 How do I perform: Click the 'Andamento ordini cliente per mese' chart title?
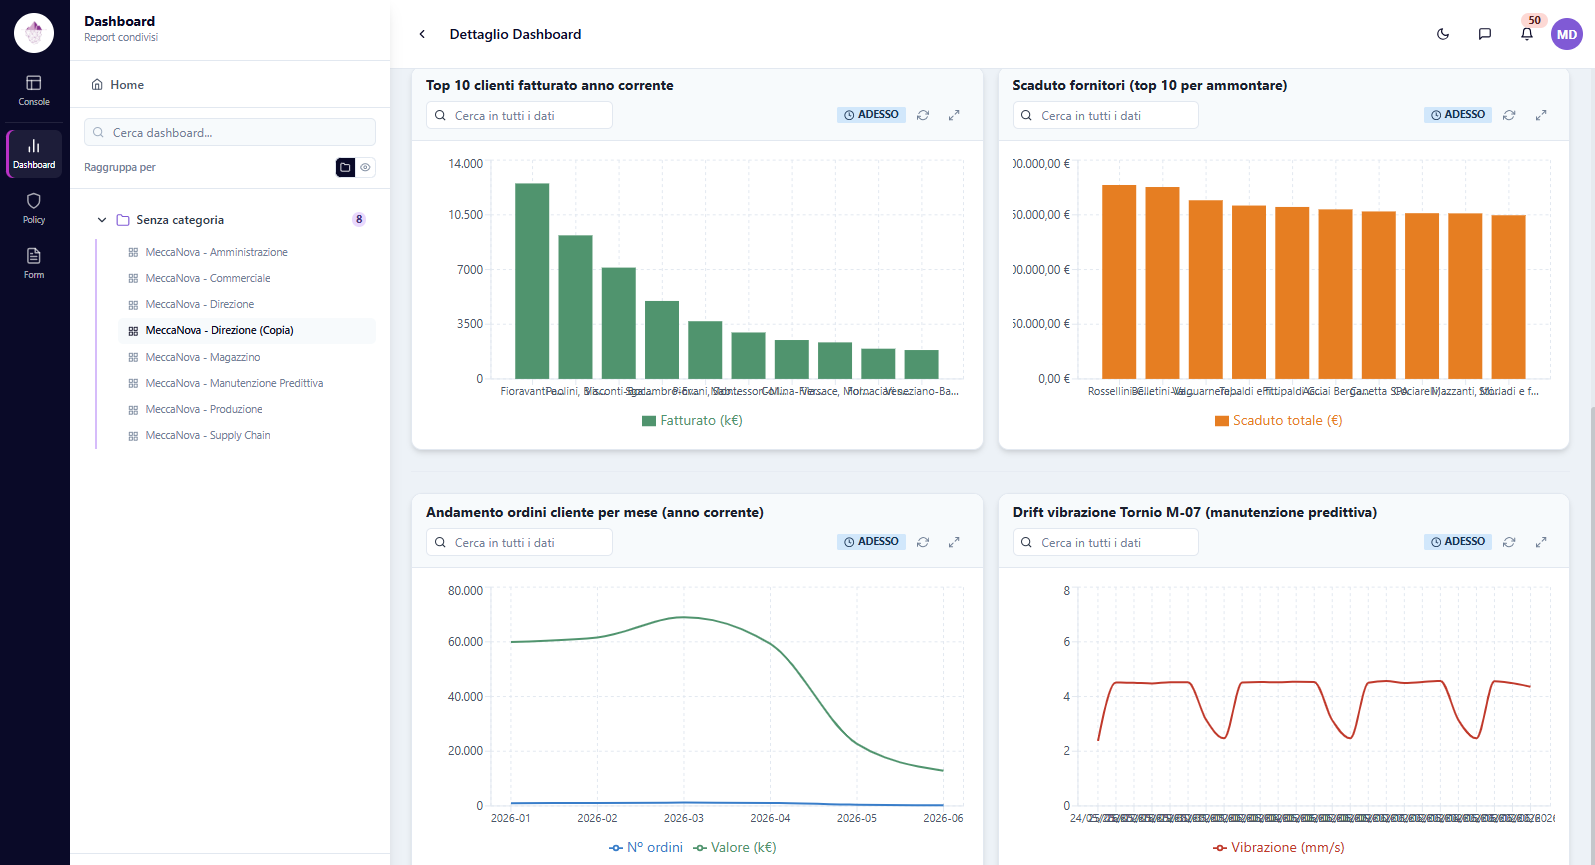point(595,512)
